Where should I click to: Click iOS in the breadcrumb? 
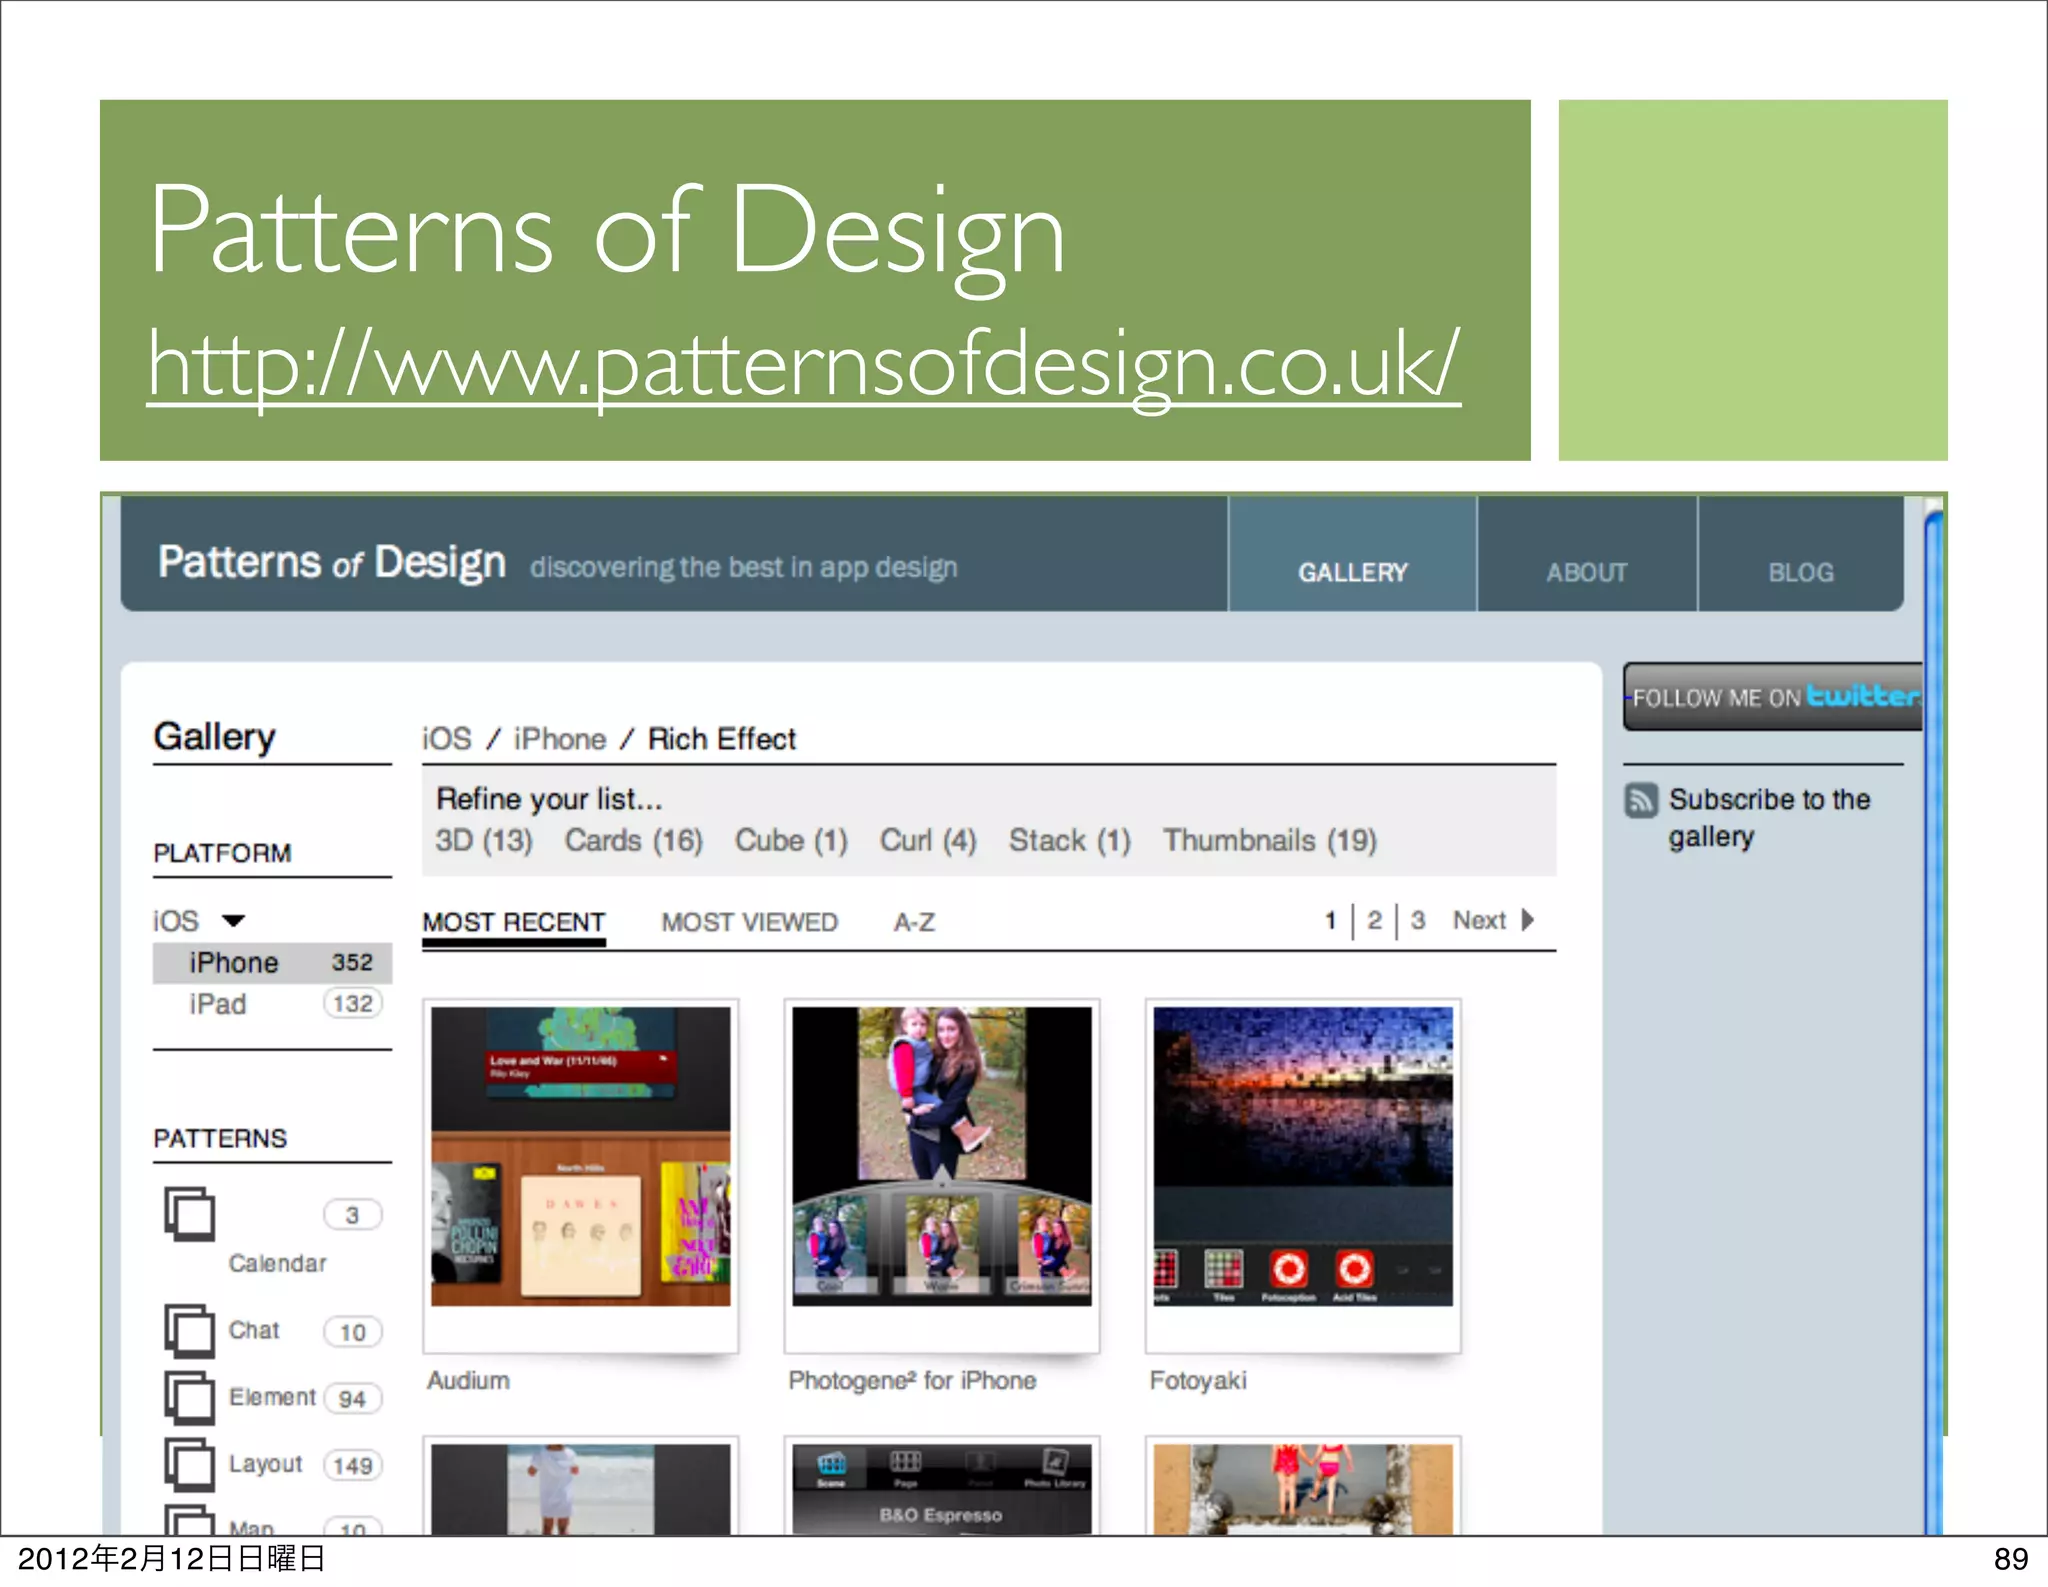(446, 739)
